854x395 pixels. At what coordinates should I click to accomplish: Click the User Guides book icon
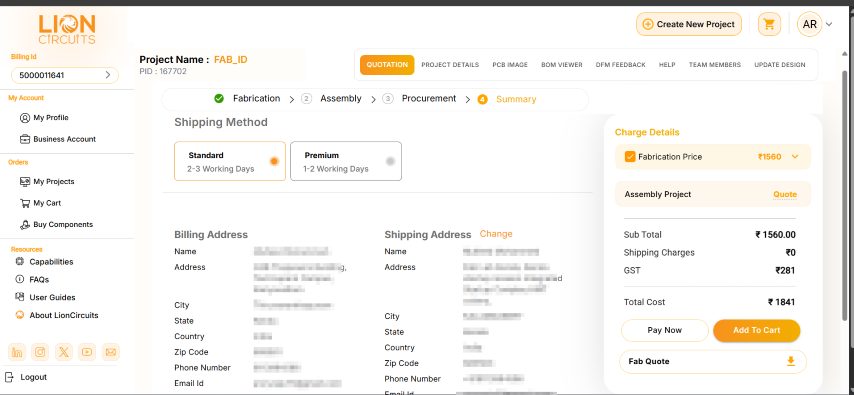(x=20, y=297)
